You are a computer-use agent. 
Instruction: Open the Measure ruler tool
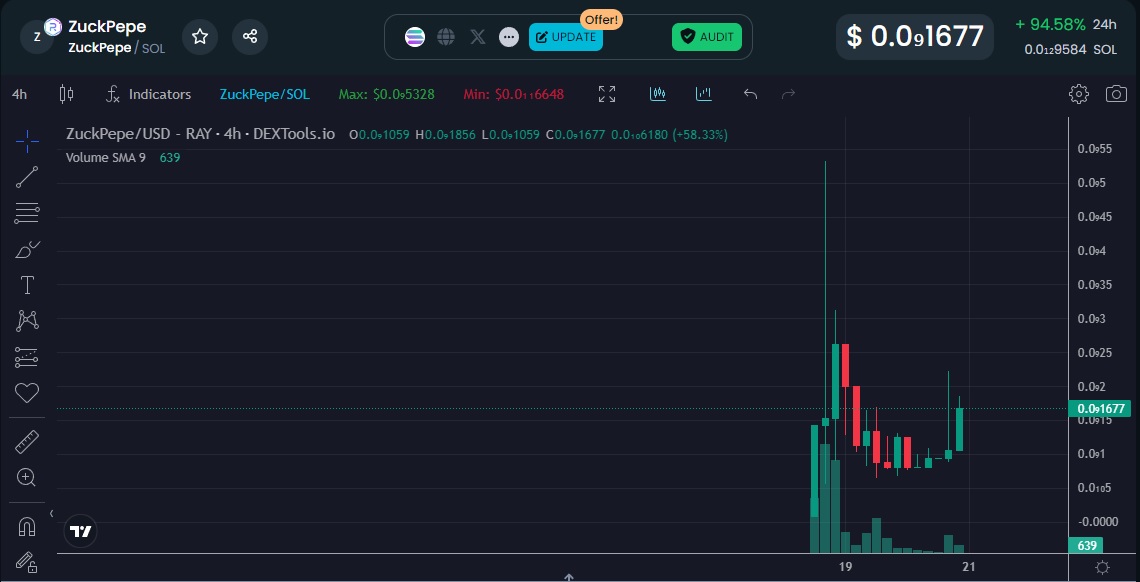(26, 441)
